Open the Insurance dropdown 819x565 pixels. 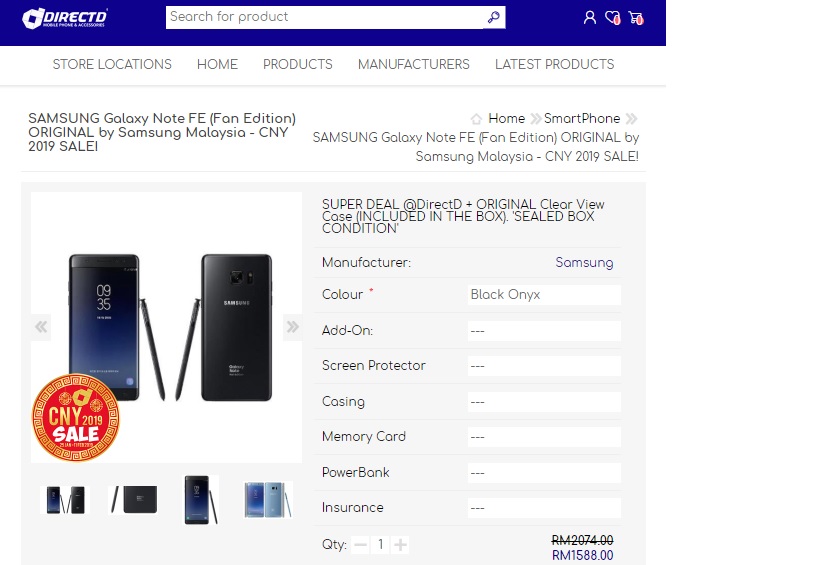pyautogui.click(x=544, y=508)
